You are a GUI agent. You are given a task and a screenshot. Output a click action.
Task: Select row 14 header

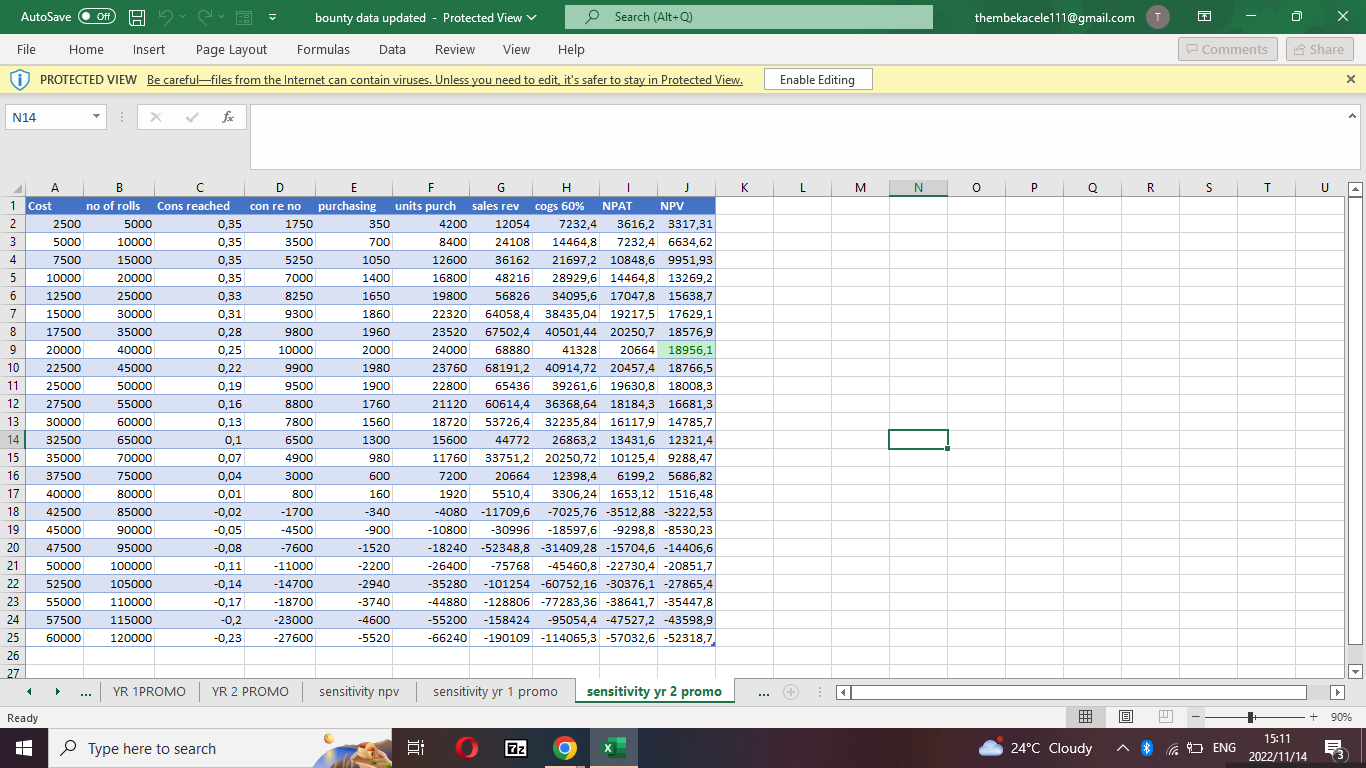click(12, 439)
